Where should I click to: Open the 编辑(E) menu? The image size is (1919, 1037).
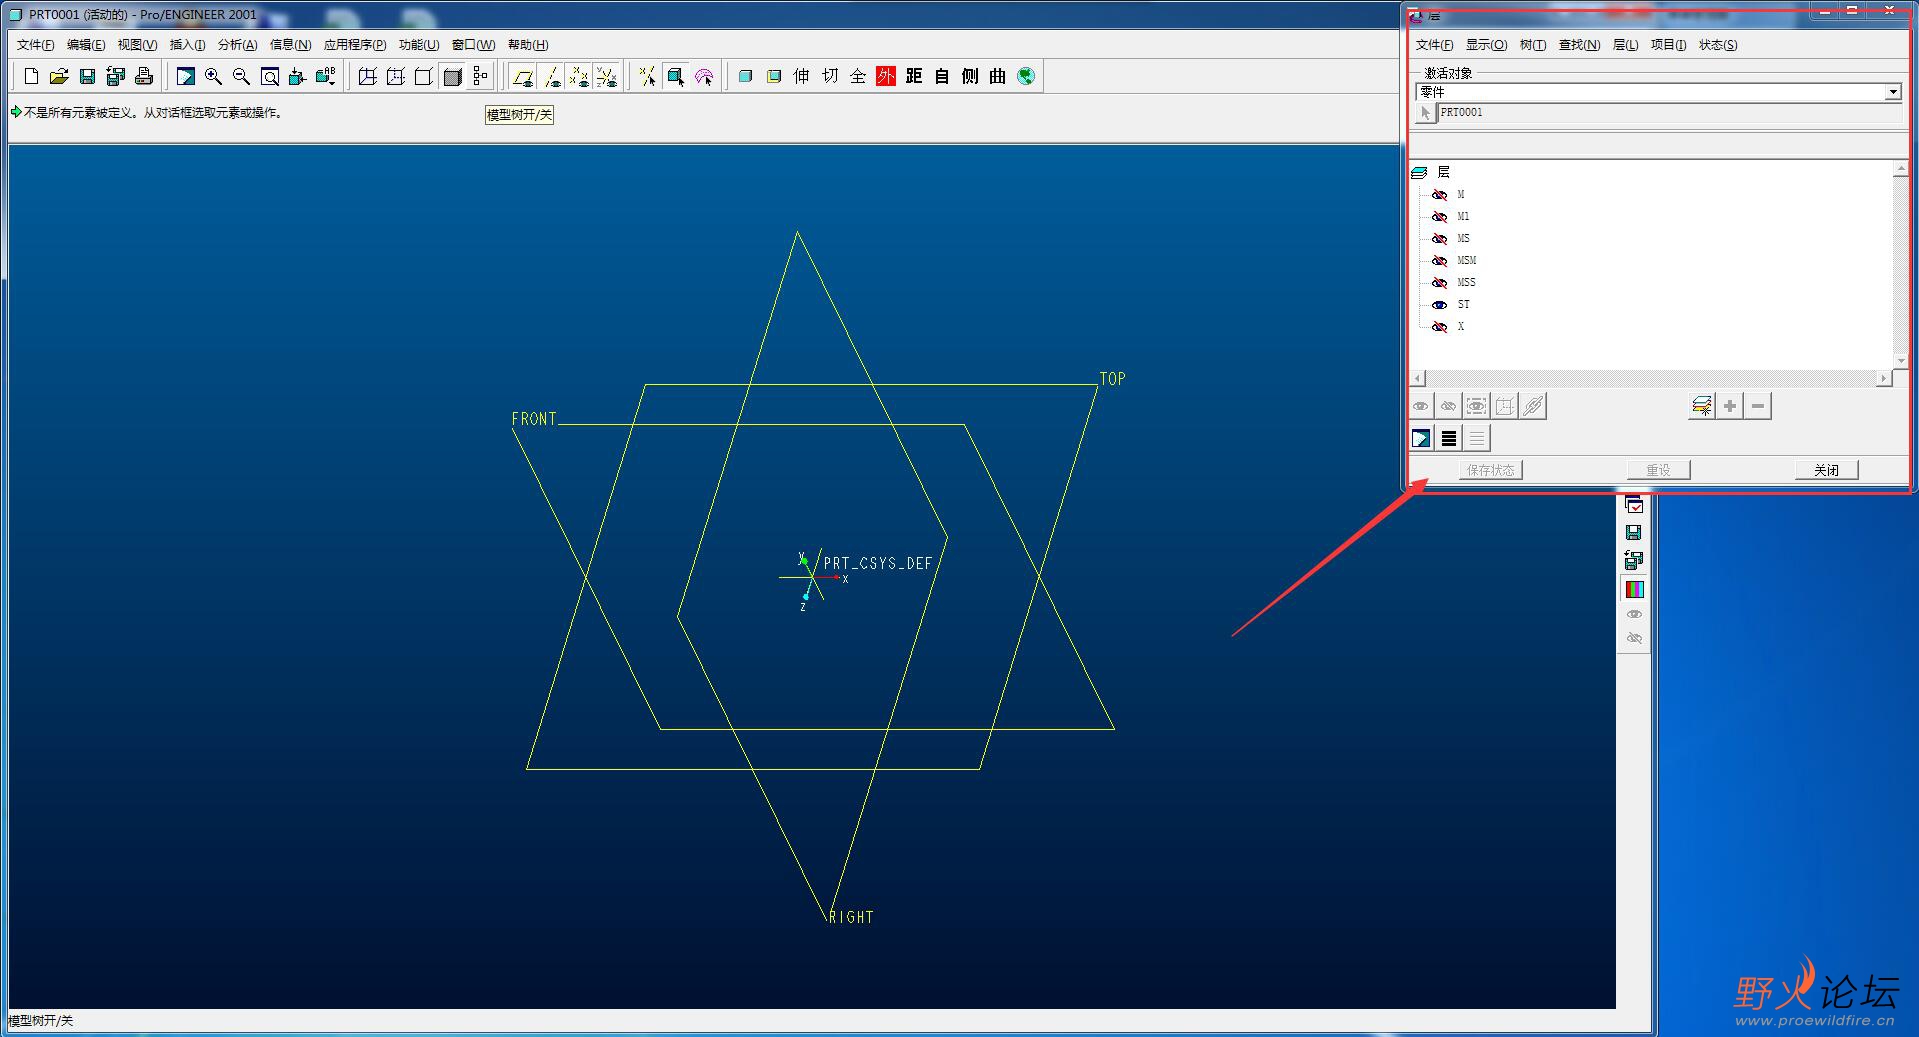coord(86,45)
